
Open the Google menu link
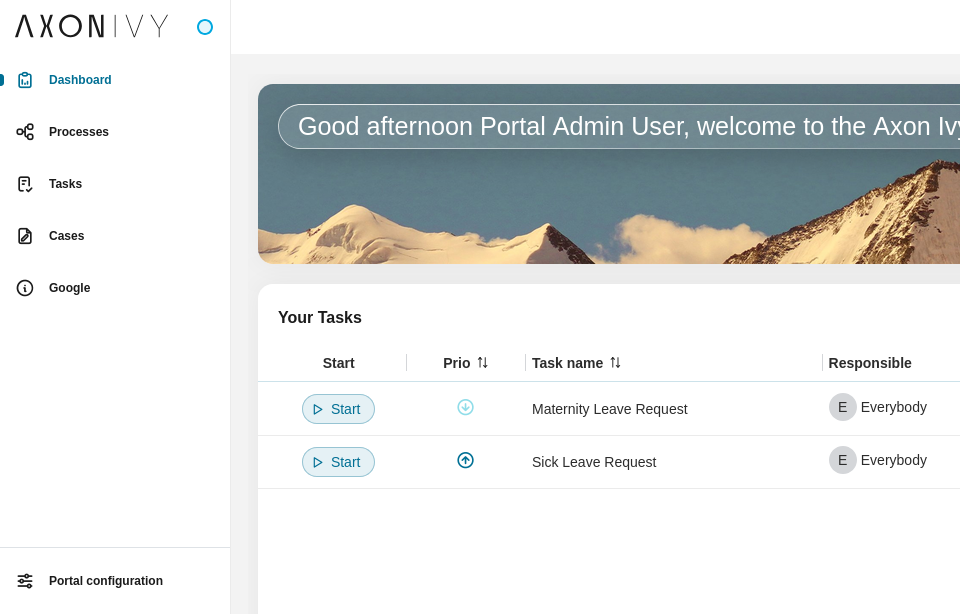[115, 288]
